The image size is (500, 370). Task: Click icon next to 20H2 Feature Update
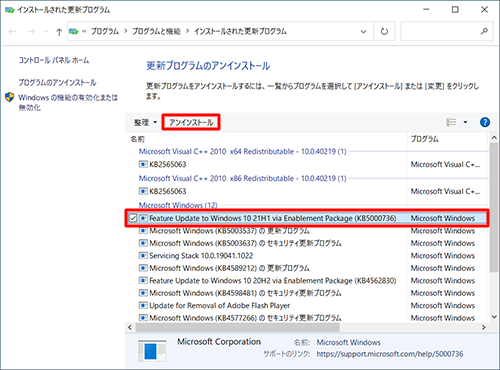point(143,281)
